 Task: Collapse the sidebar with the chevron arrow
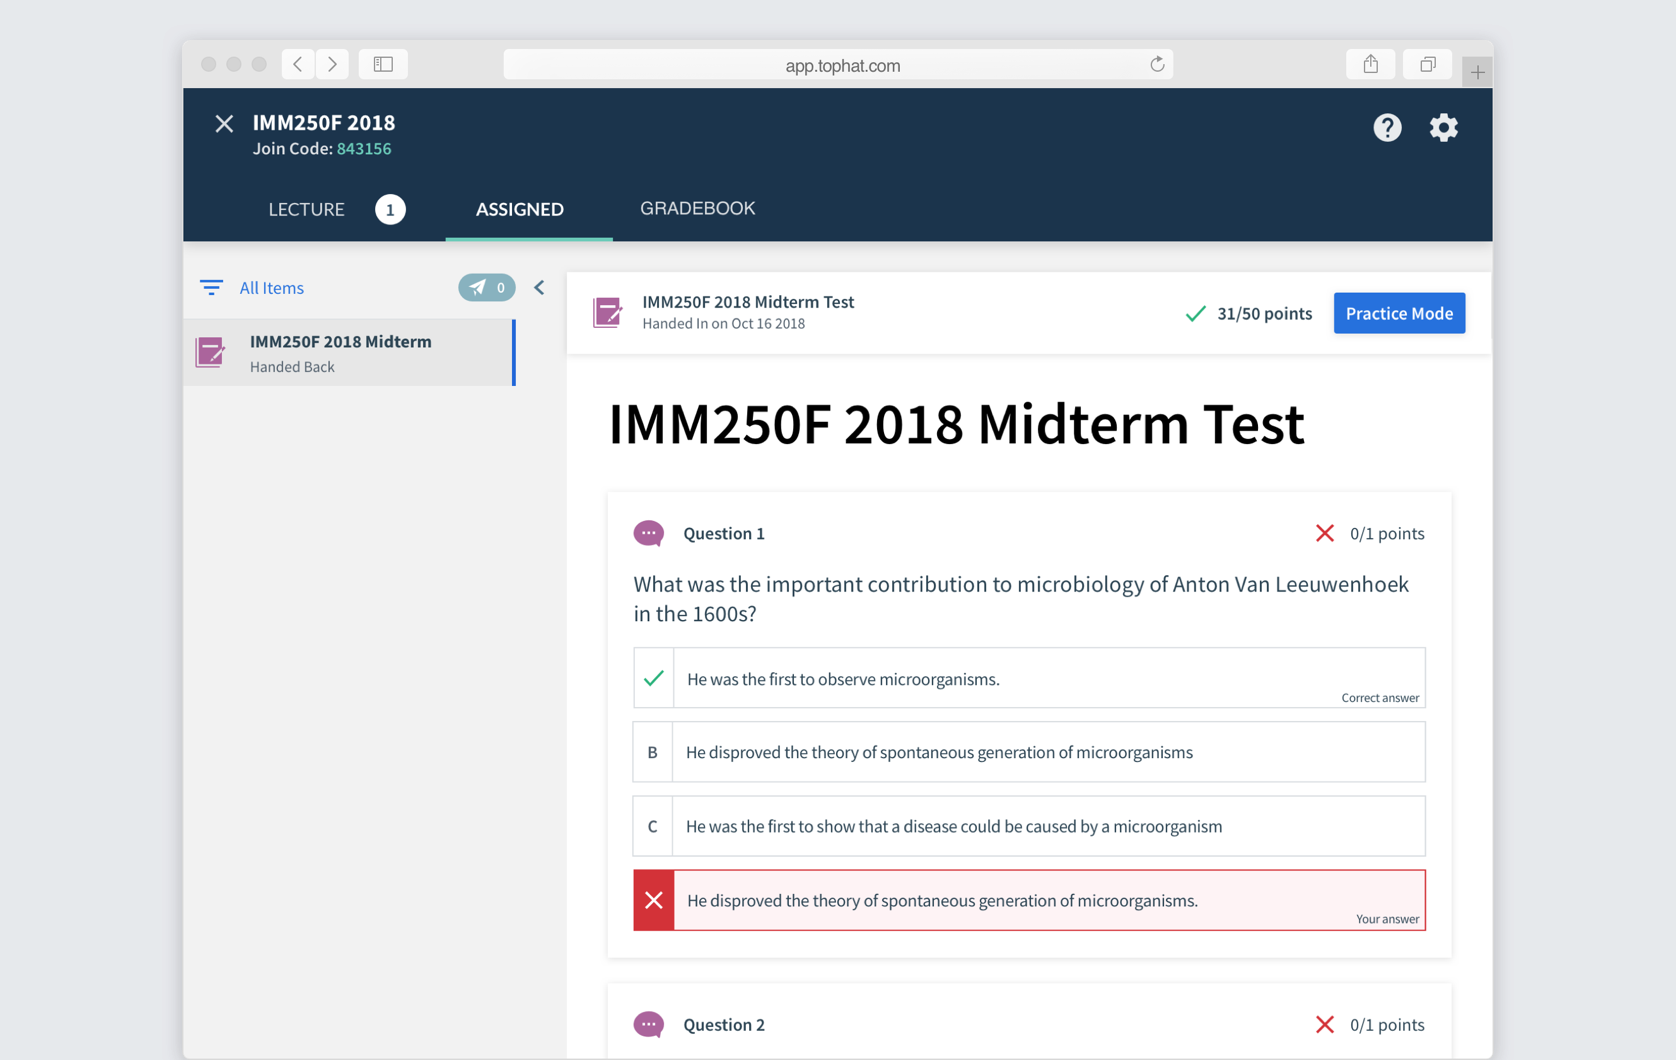539,288
